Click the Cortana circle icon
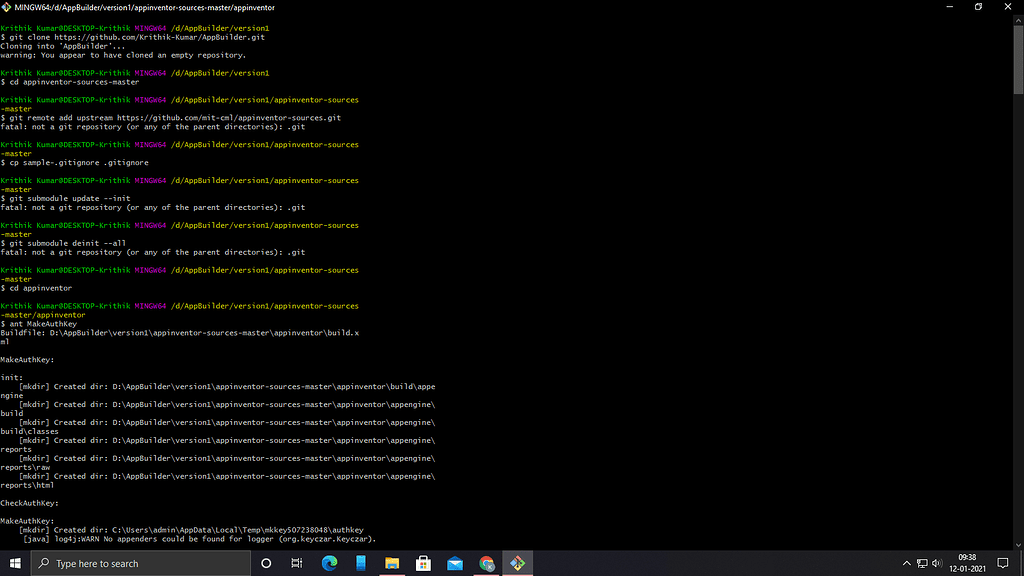 266,563
